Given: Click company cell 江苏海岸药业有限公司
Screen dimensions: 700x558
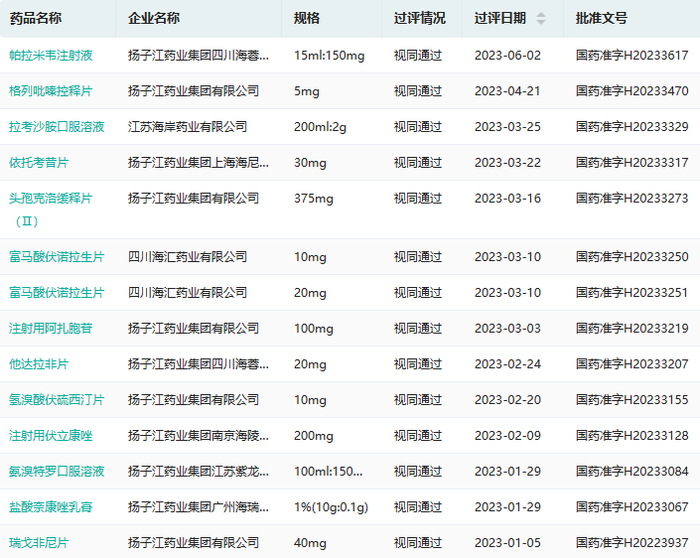Looking at the screenshot, I should [x=188, y=127].
